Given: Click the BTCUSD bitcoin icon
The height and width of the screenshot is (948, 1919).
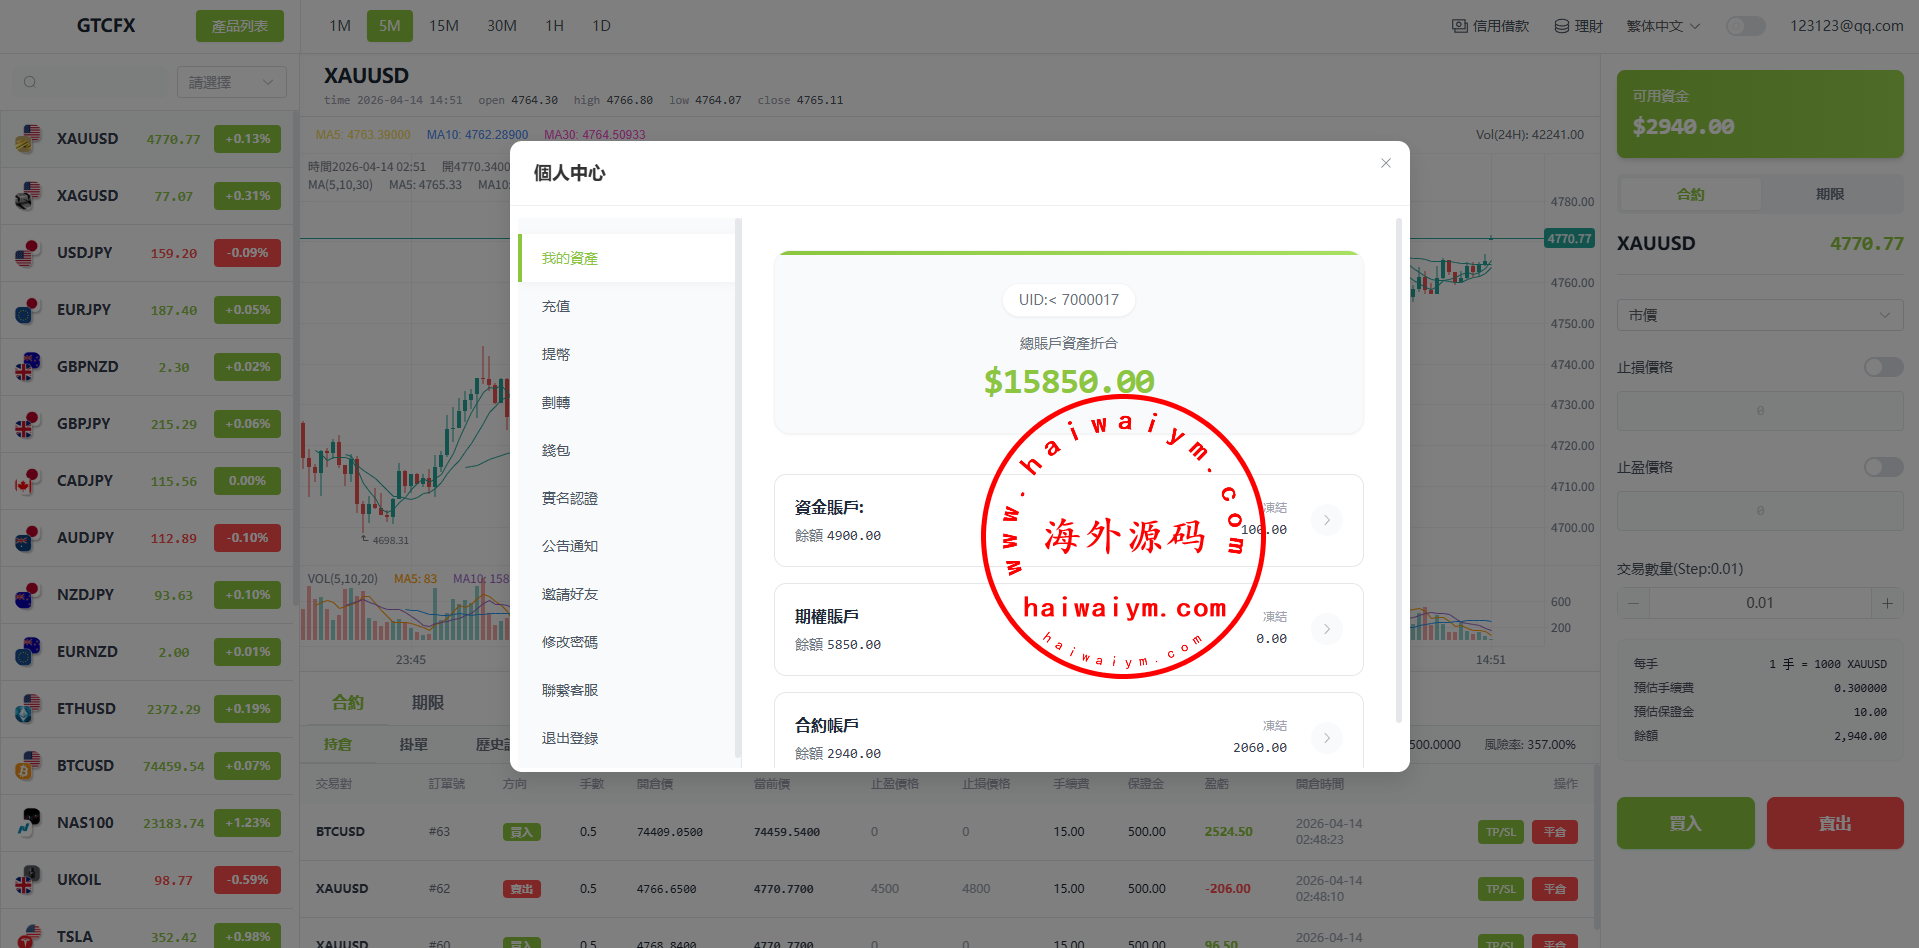Looking at the screenshot, I should point(28,766).
